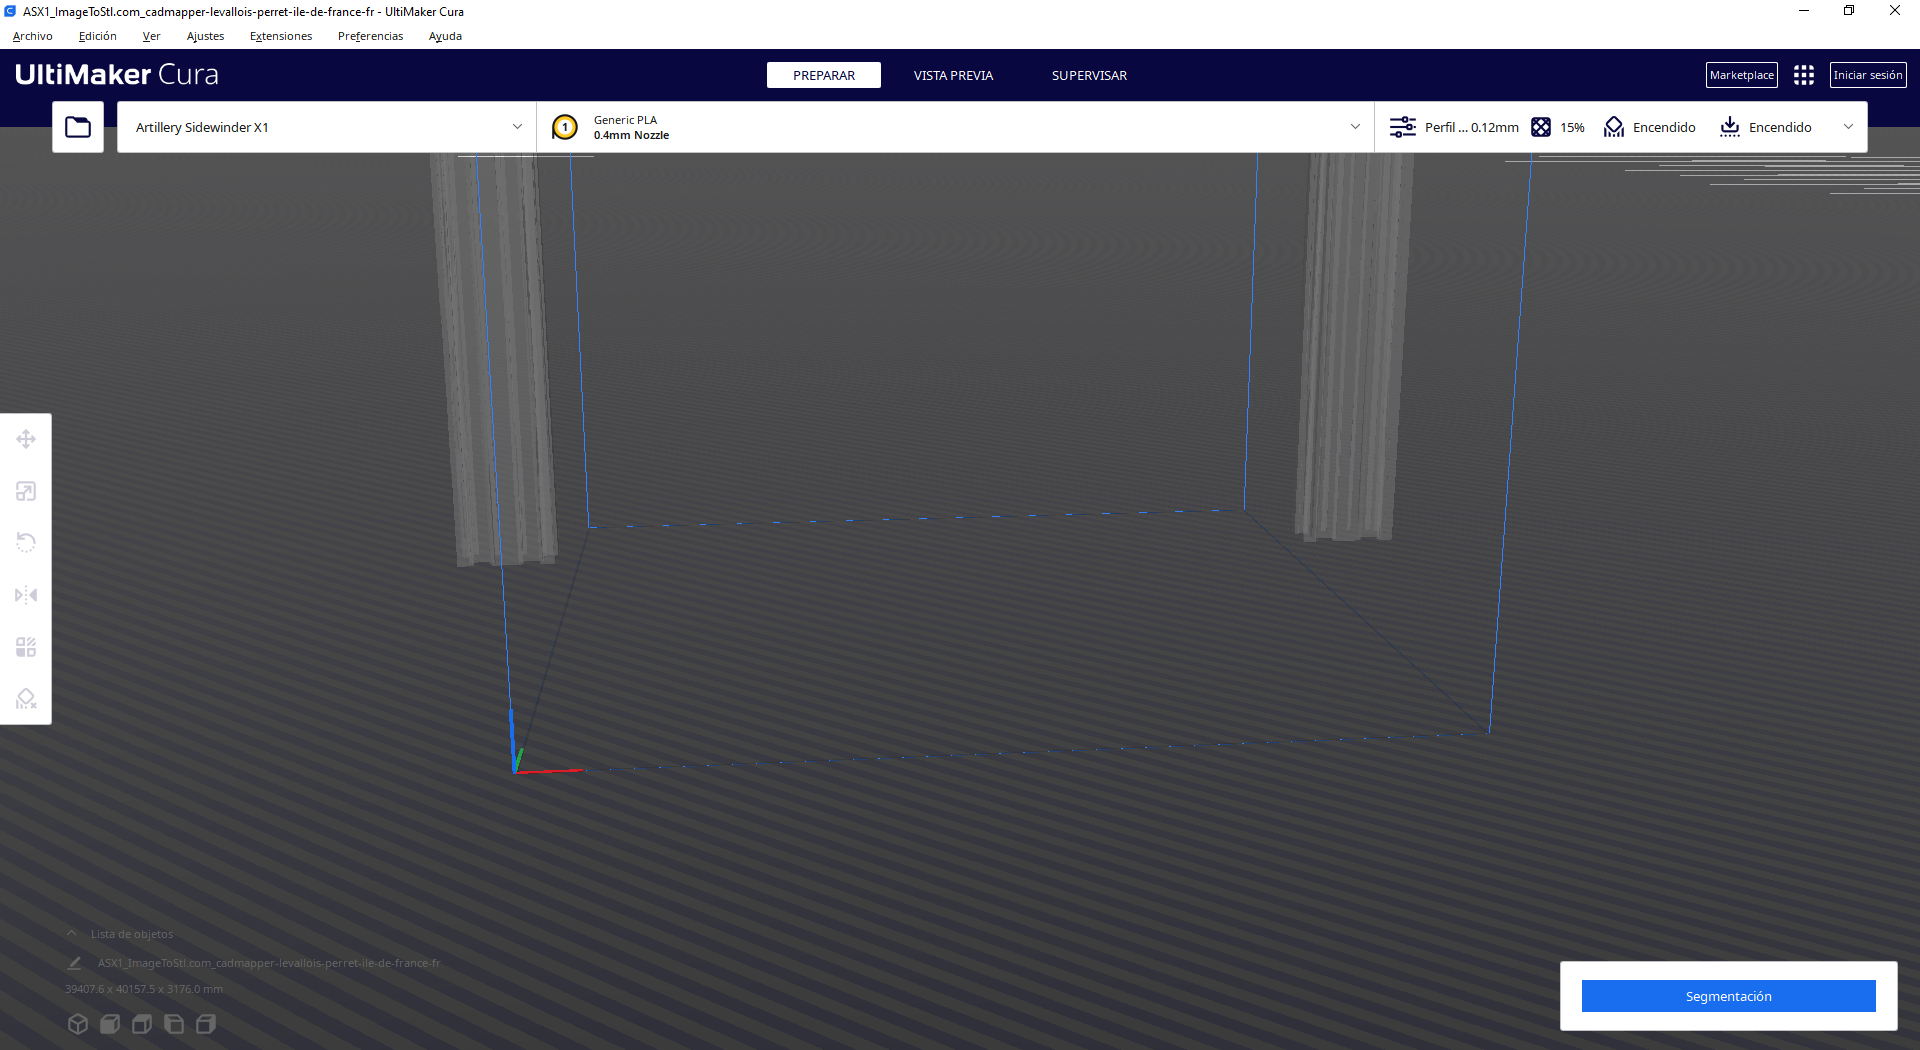Screen dimensions: 1920x1050
Task: Expand the Generic PLA material dropdown
Action: (x=1355, y=127)
